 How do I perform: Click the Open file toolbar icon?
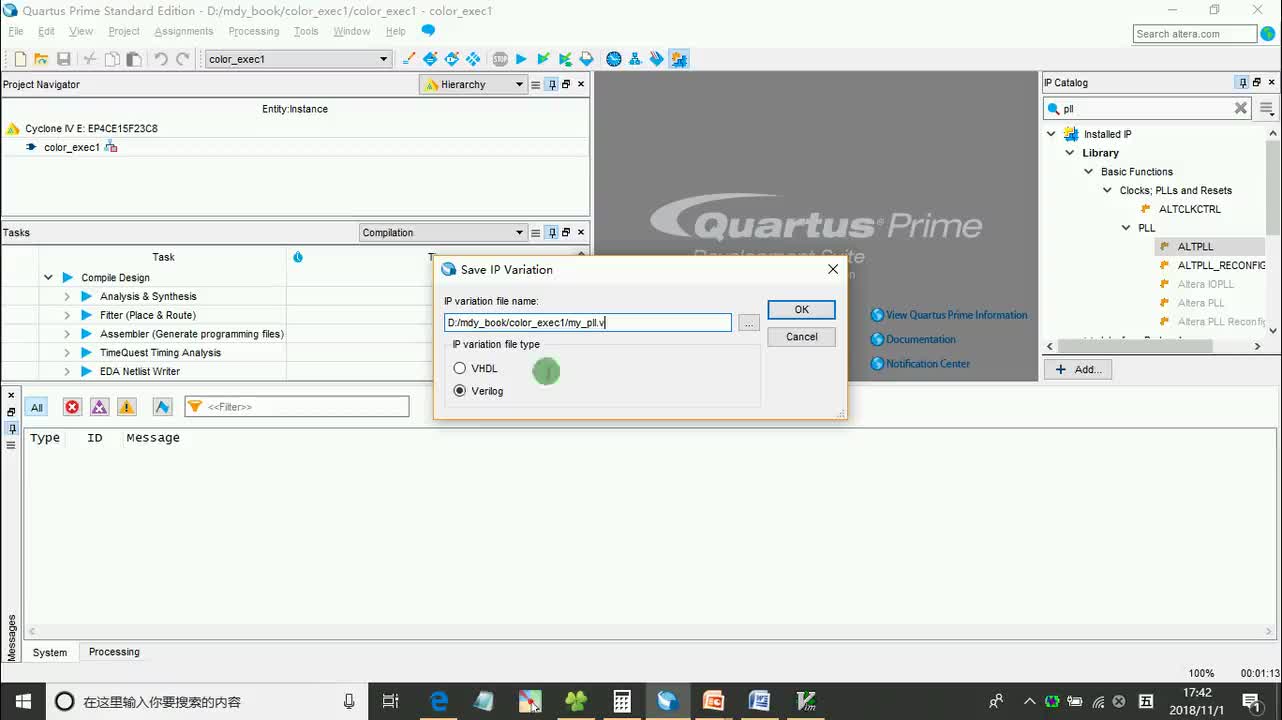click(x=41, y=59)
